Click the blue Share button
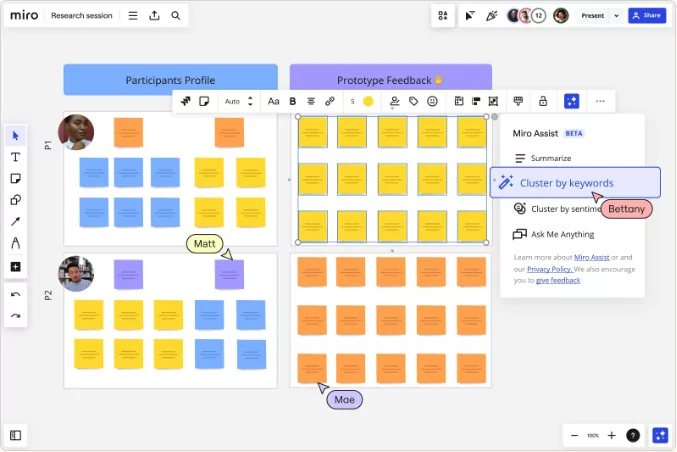Image resolution: width=677 pixels, height=452 pixels. click(647, 16)
